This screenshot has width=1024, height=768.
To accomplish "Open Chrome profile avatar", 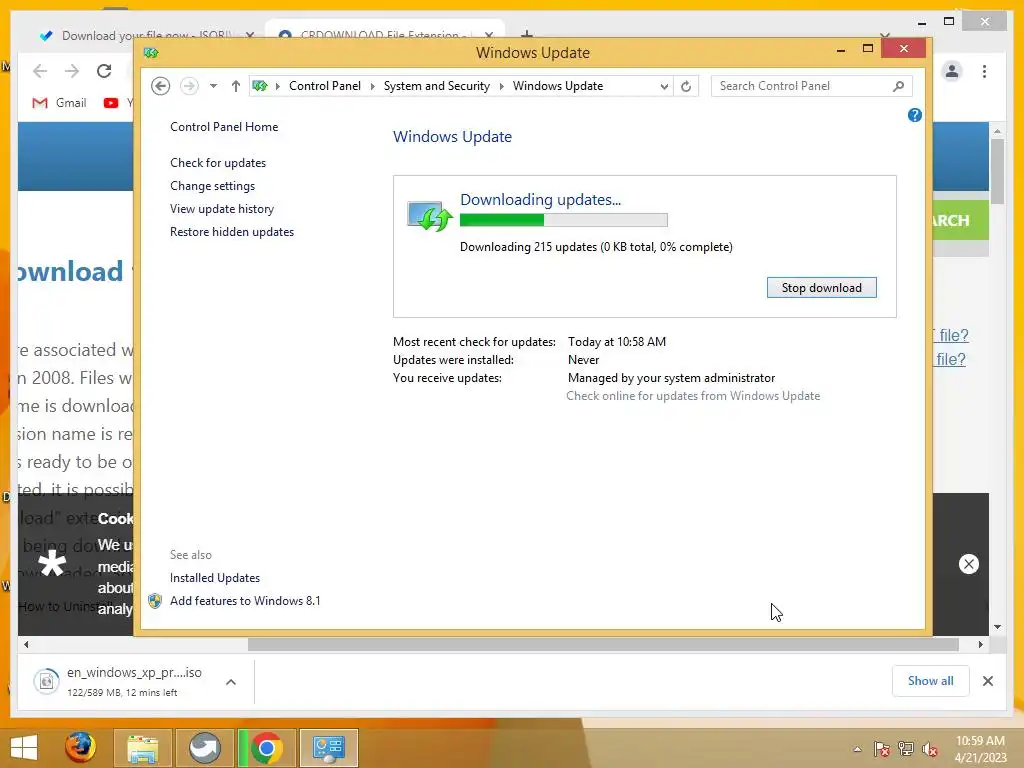I will point(952,71).
